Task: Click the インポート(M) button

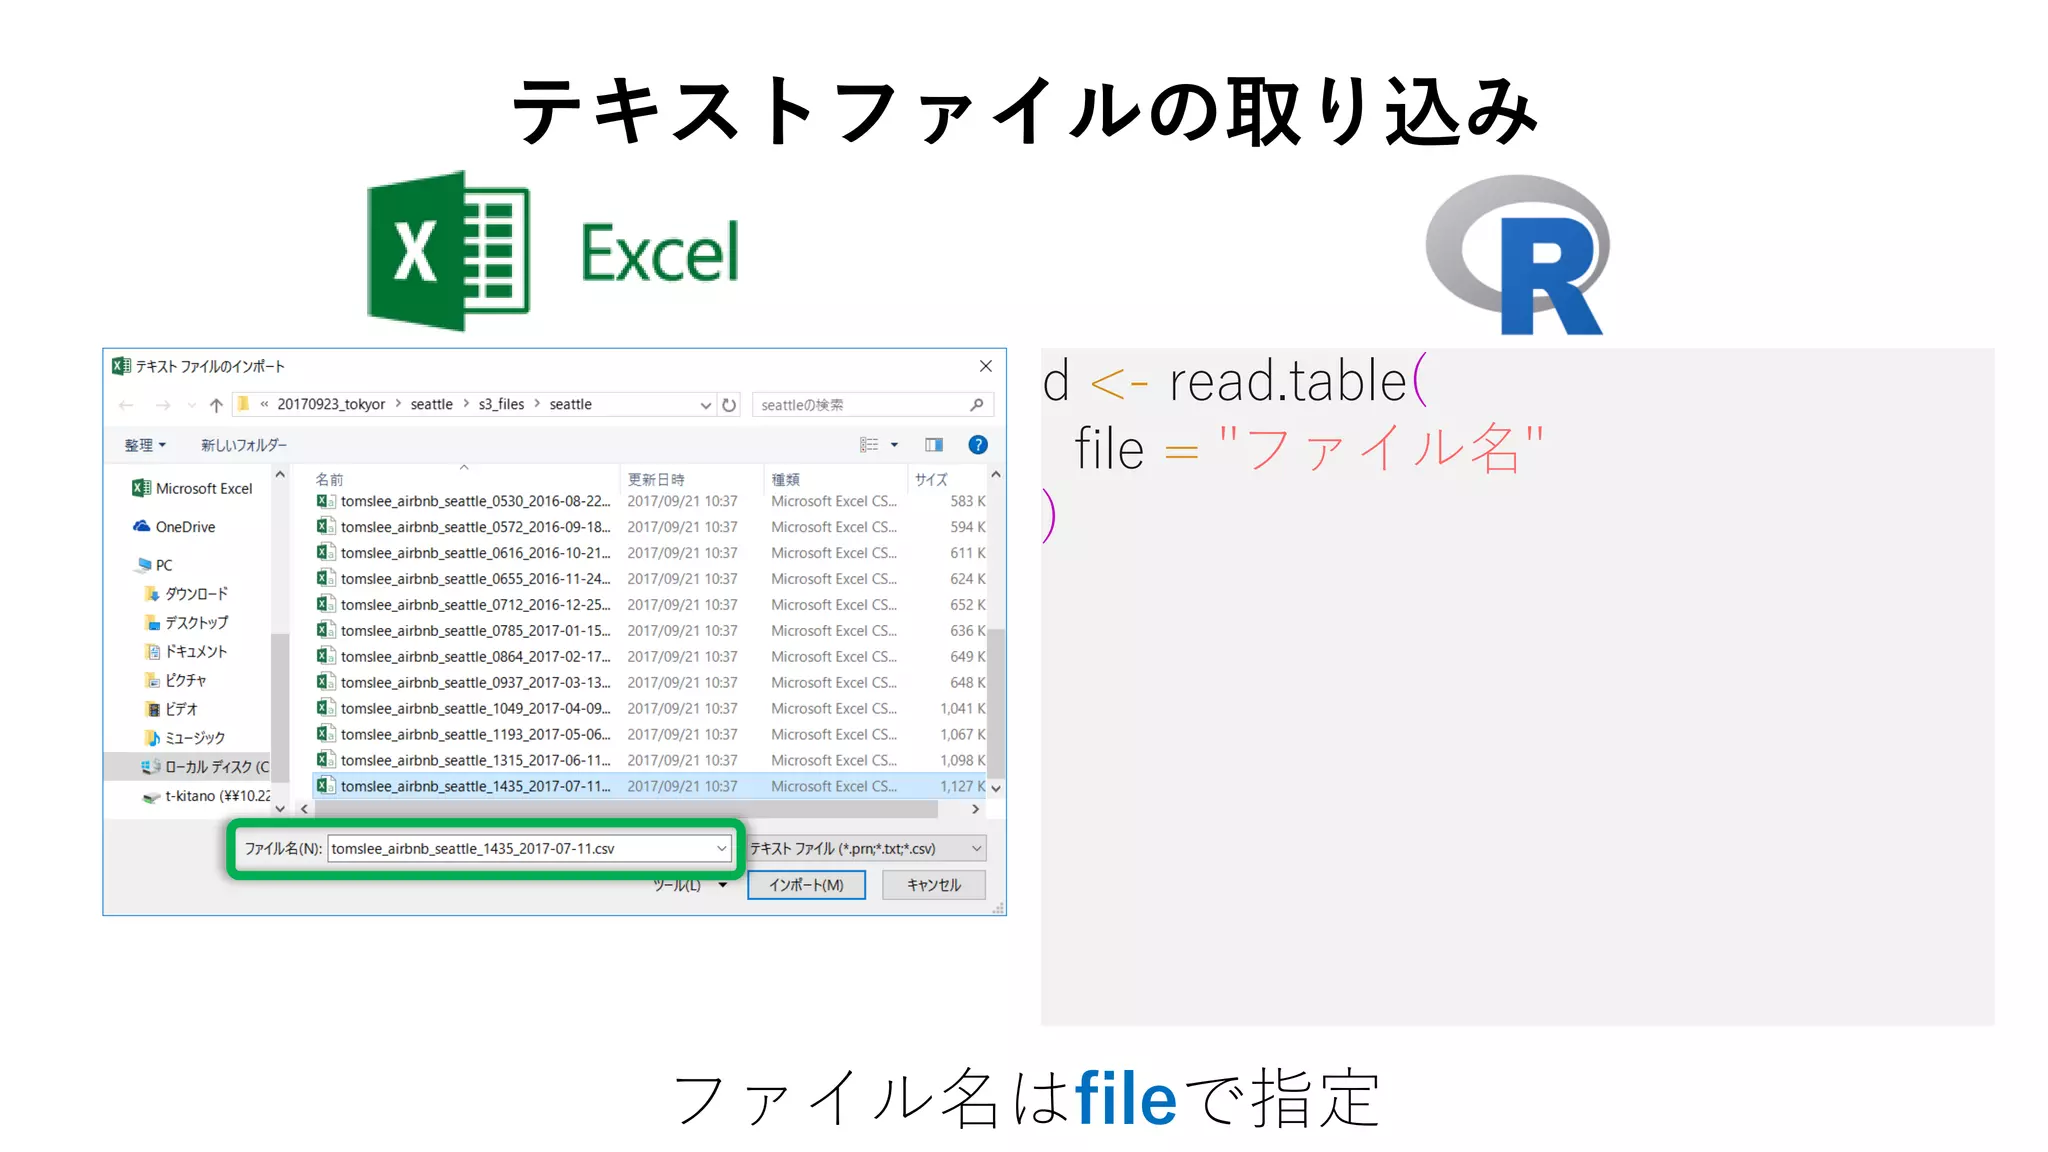Action: (806, 885)
